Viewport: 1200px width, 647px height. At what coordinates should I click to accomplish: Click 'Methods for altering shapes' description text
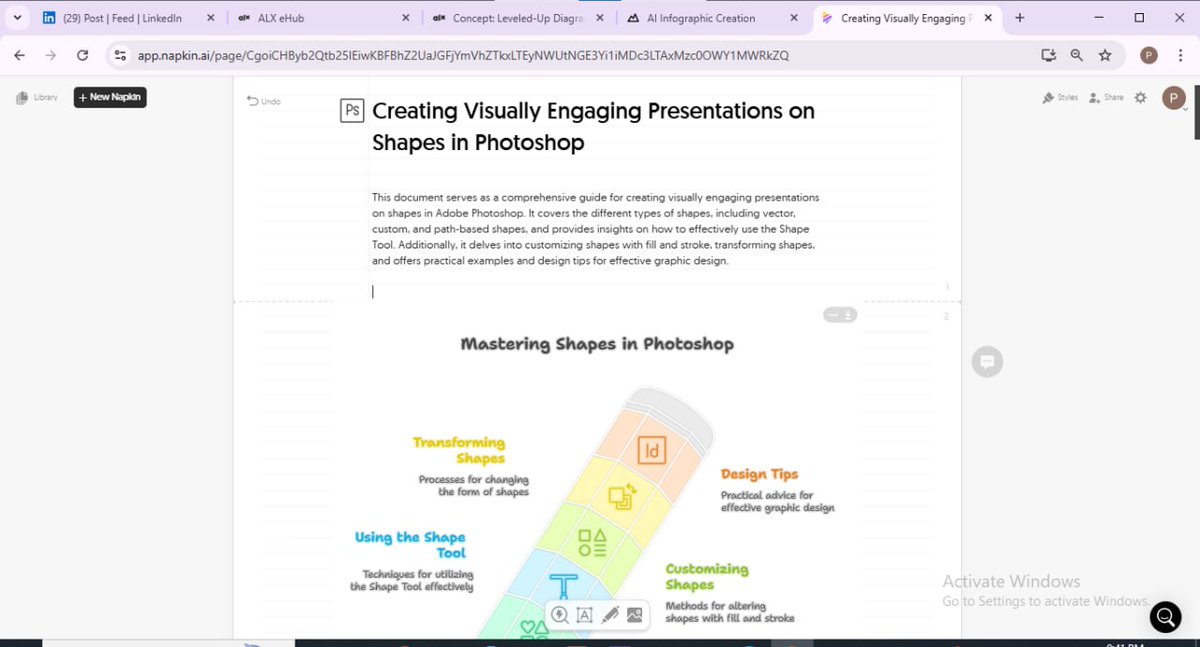(730, 612)
